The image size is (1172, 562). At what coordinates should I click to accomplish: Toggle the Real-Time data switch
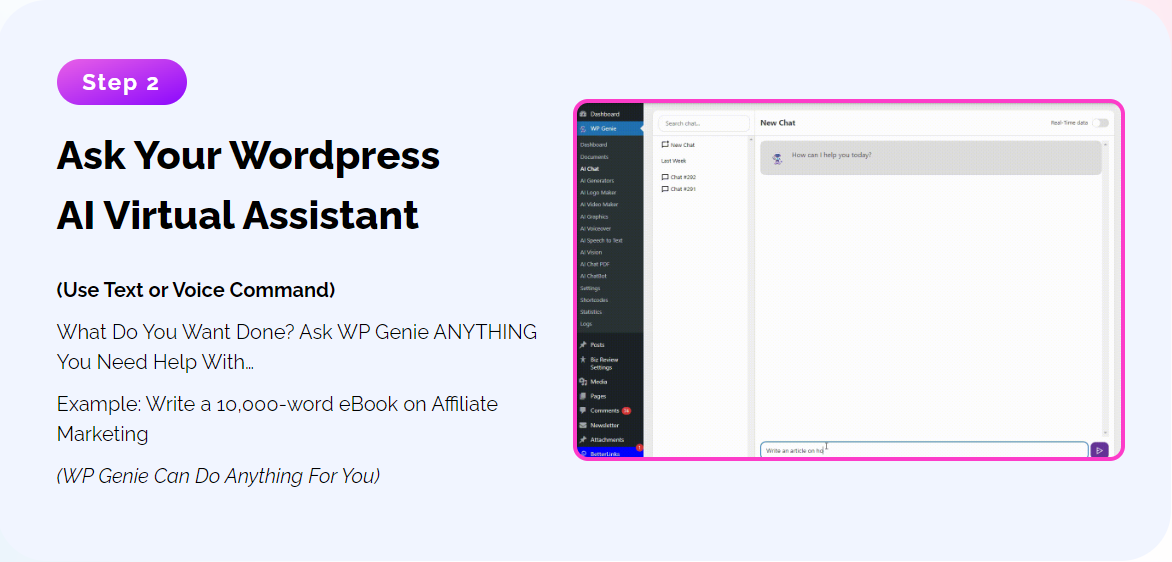tap(1100, 123)
